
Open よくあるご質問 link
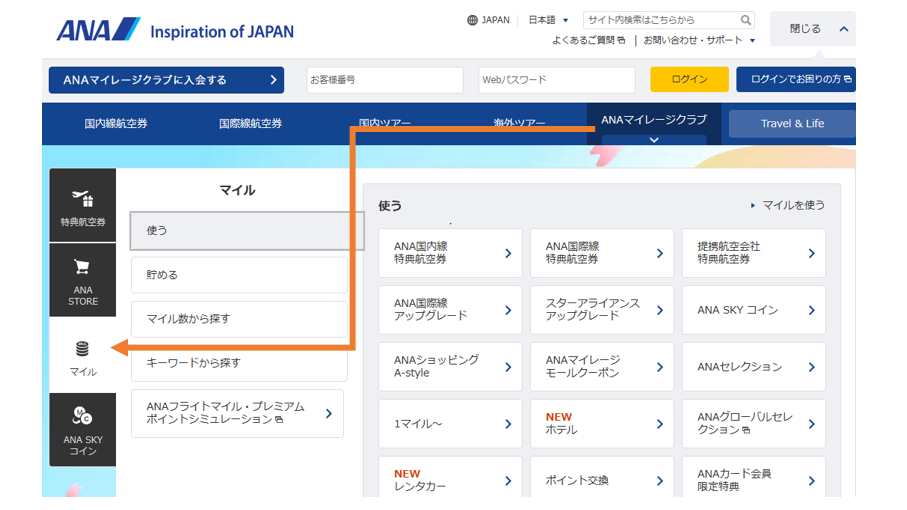(588, 40)
